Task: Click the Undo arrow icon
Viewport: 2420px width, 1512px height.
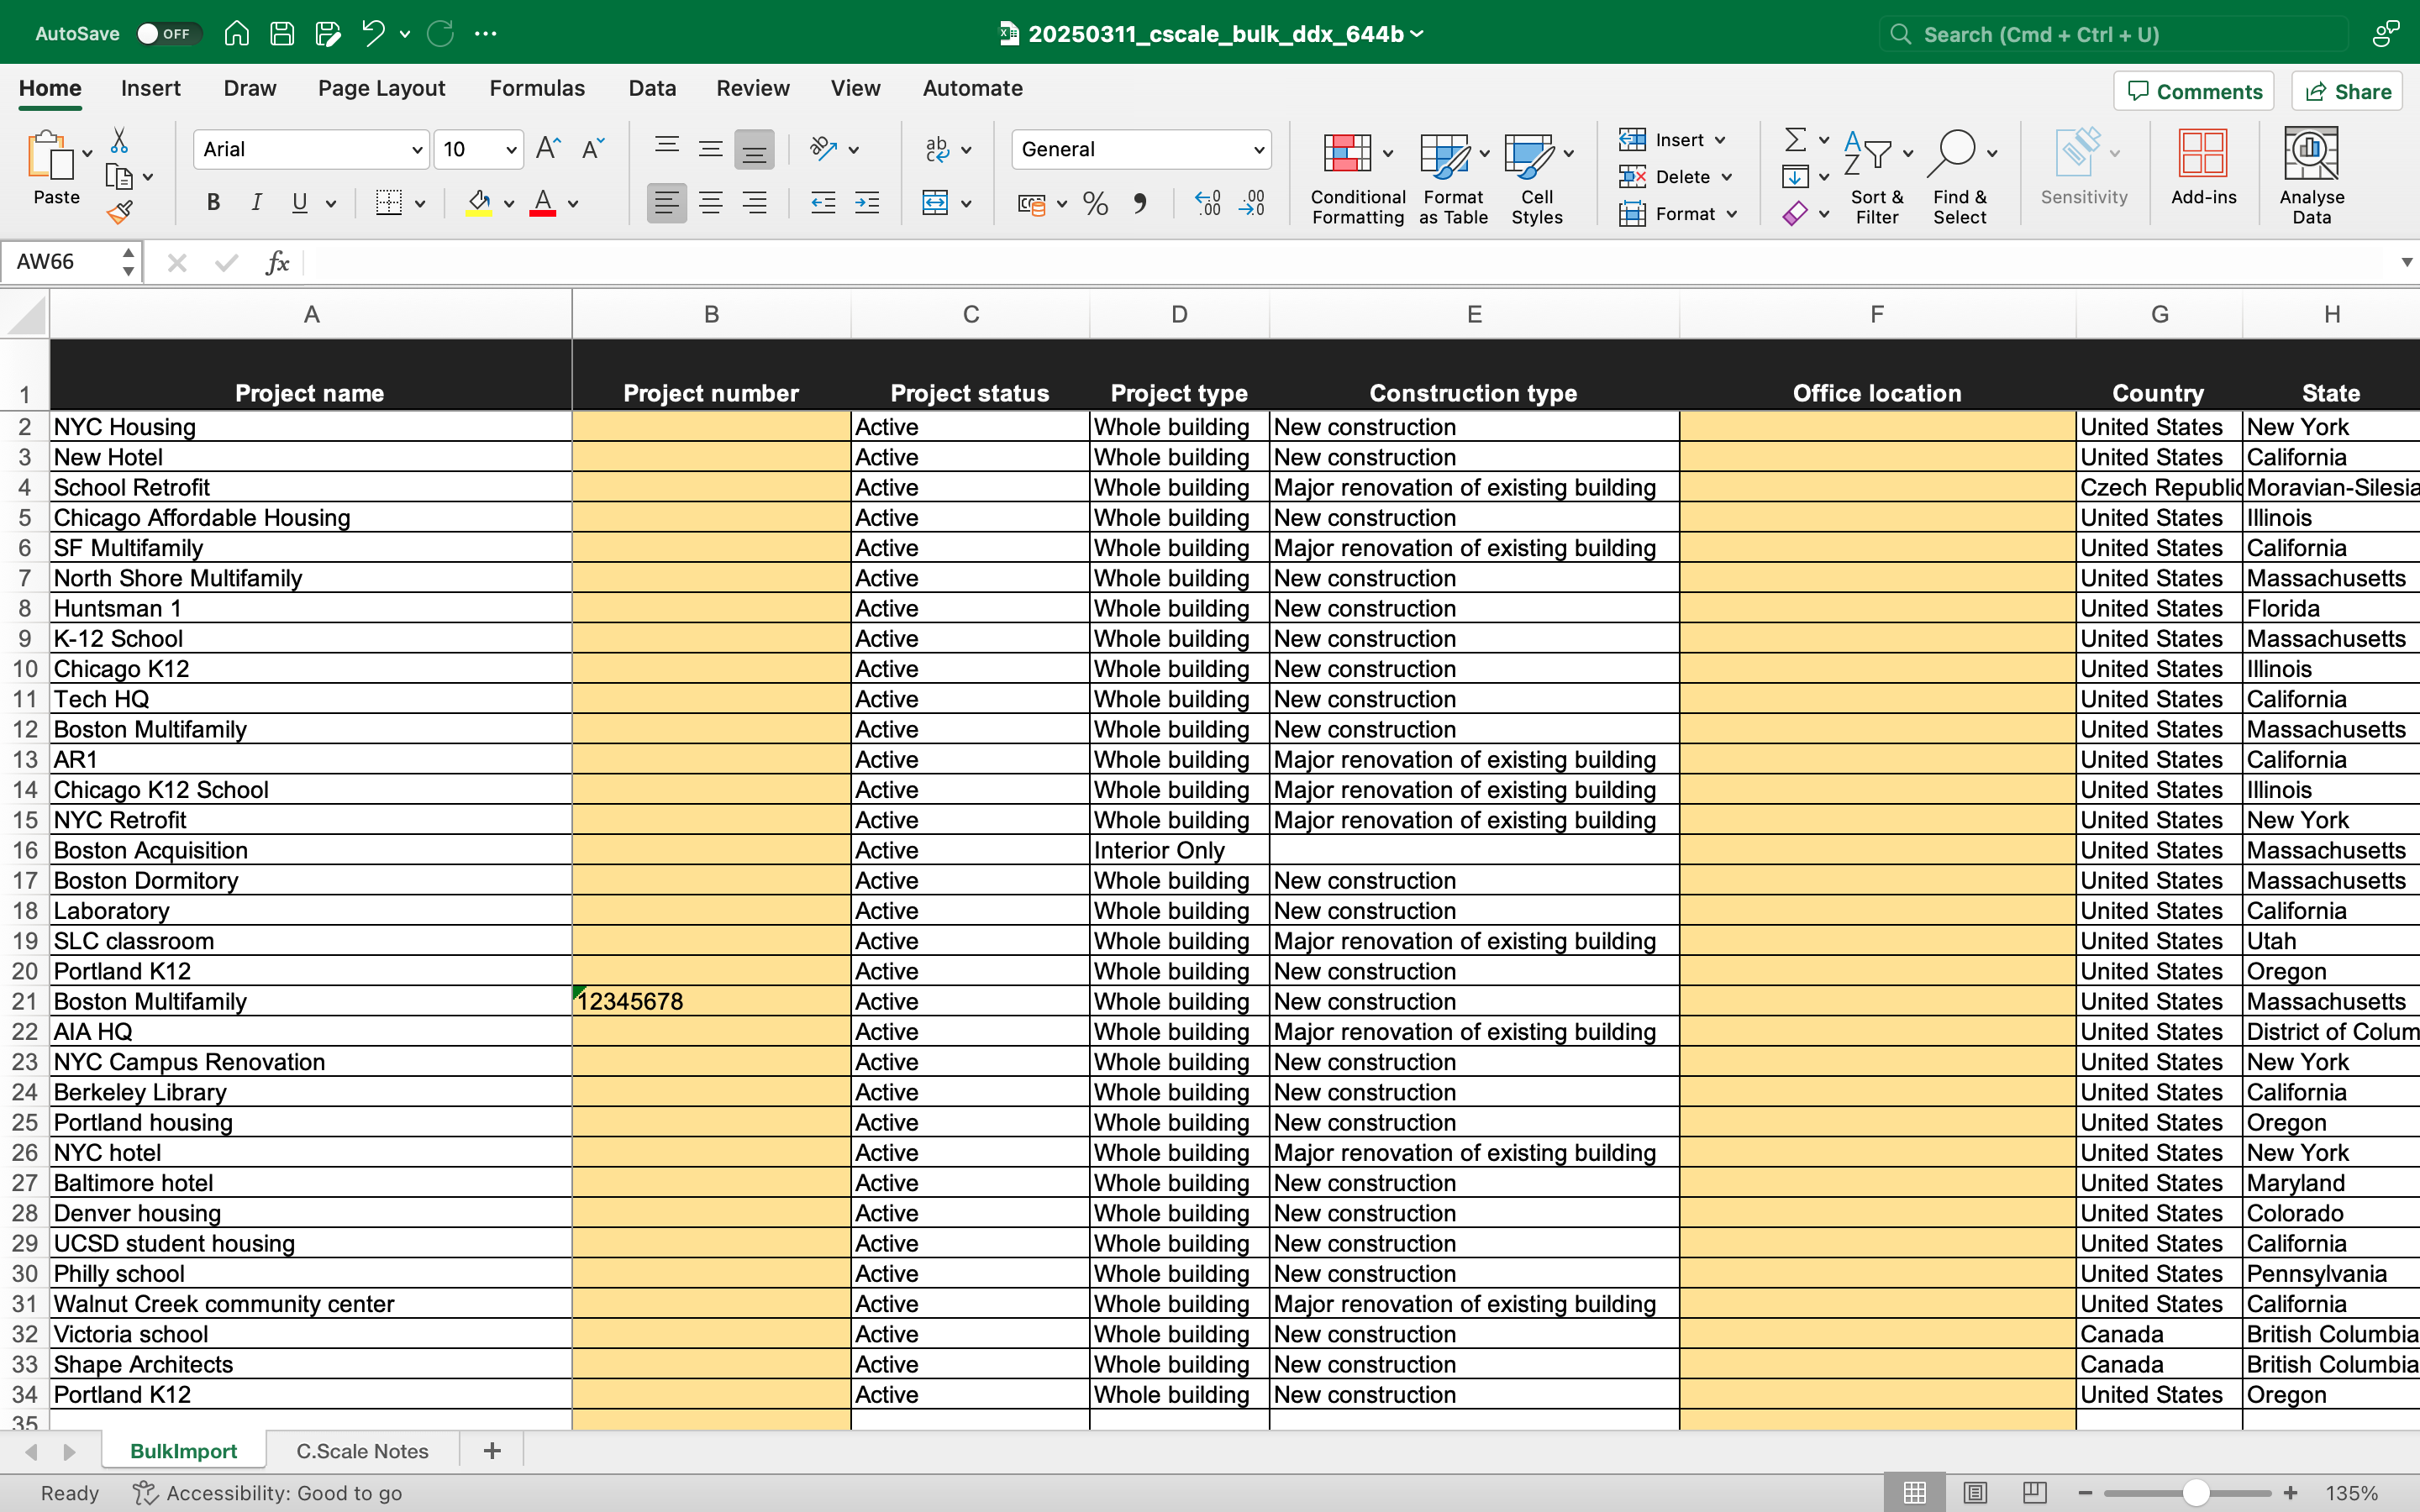Action: 373,34
